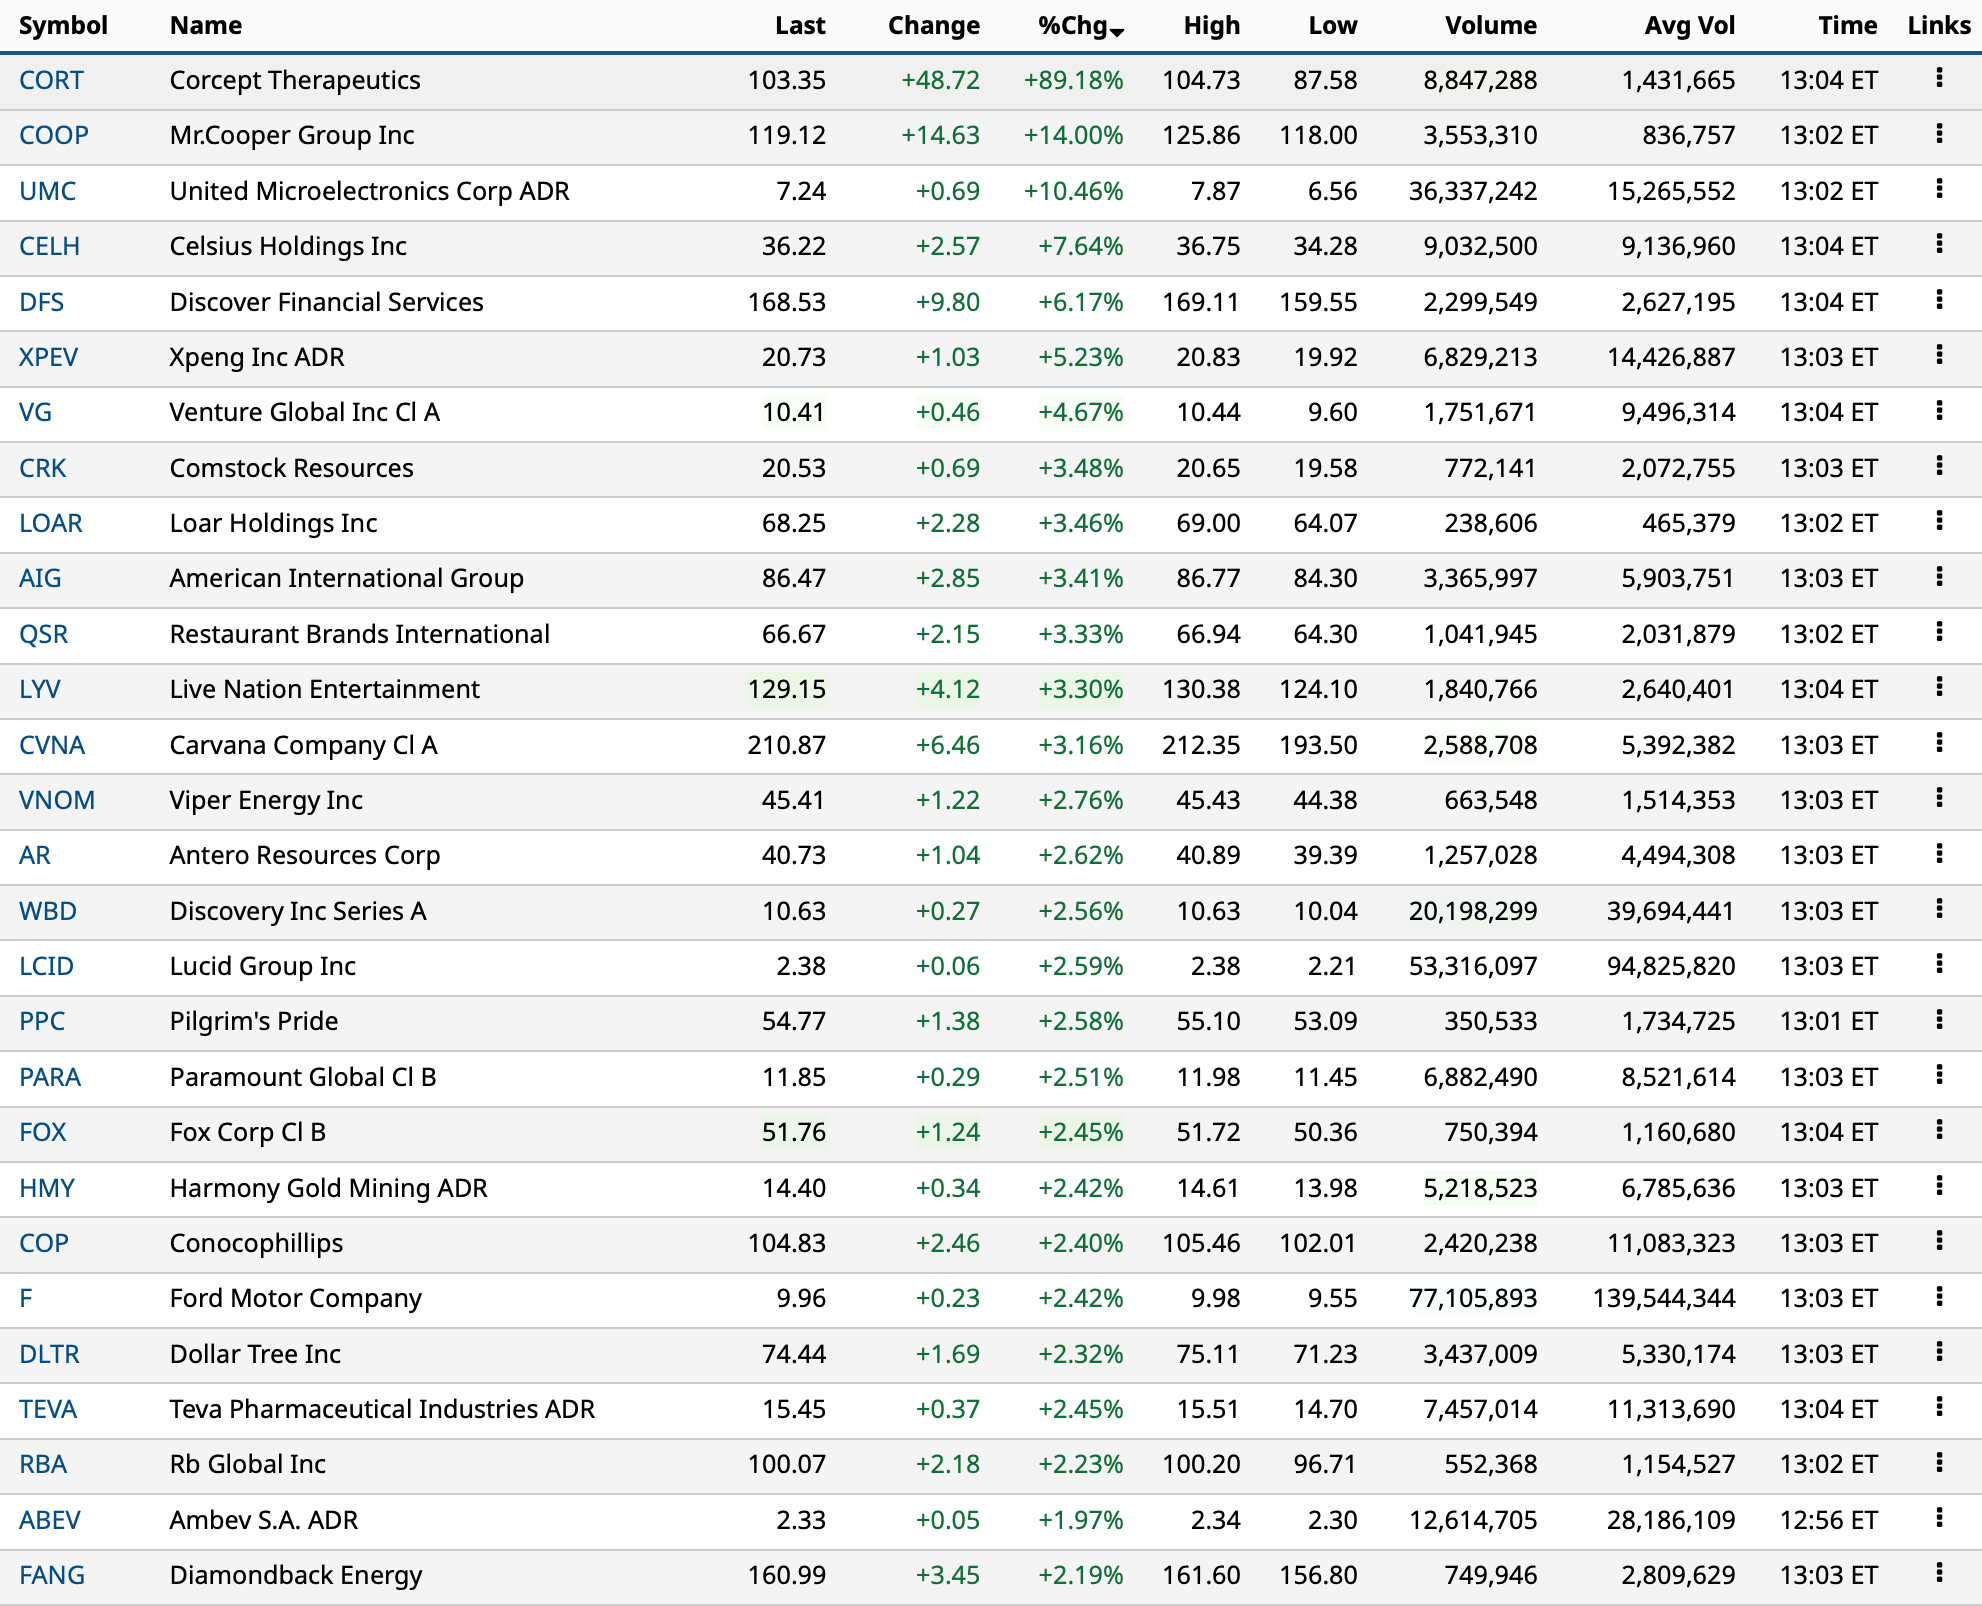Open links menu for AIG row

pyautogui.click(x=1938, y=577)
